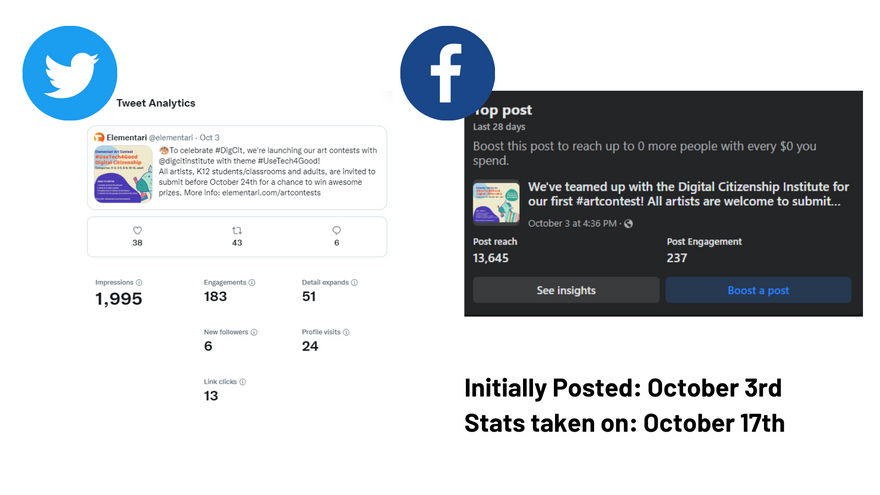Click the Twitter bird logo
The width and height of the screenshot is (880, 495).
pyautogui.click(x=69, y=74)
